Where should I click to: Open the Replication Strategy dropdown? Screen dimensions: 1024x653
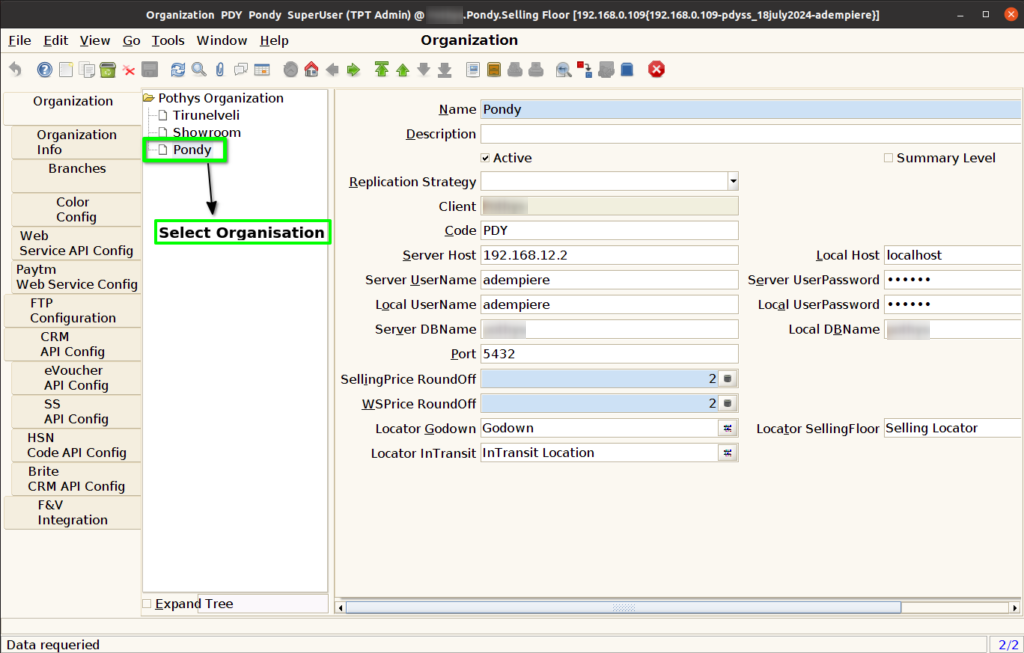tap(733, 182)
